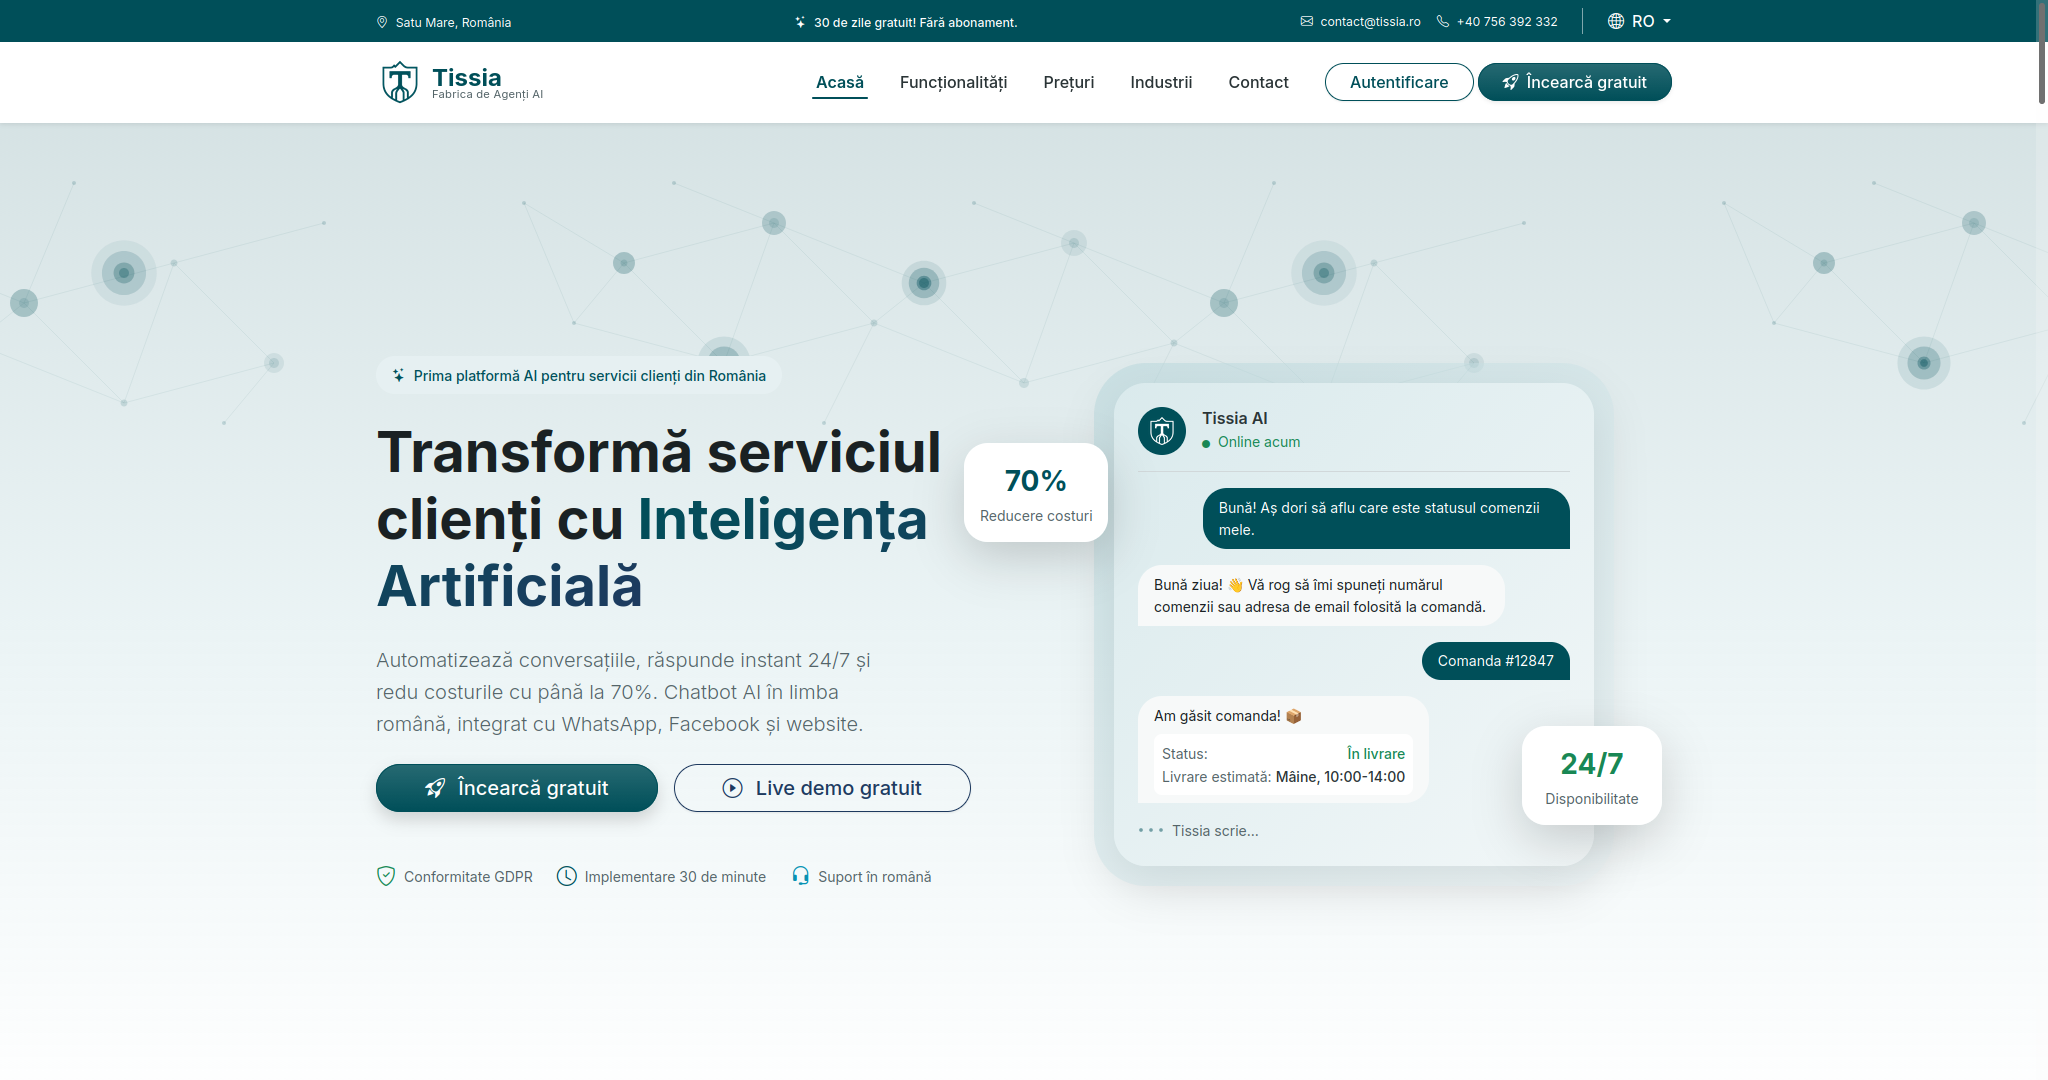Open the Funcționalități menu item
This screenshot has height=1080, width=2048.
tap(953, 82)
